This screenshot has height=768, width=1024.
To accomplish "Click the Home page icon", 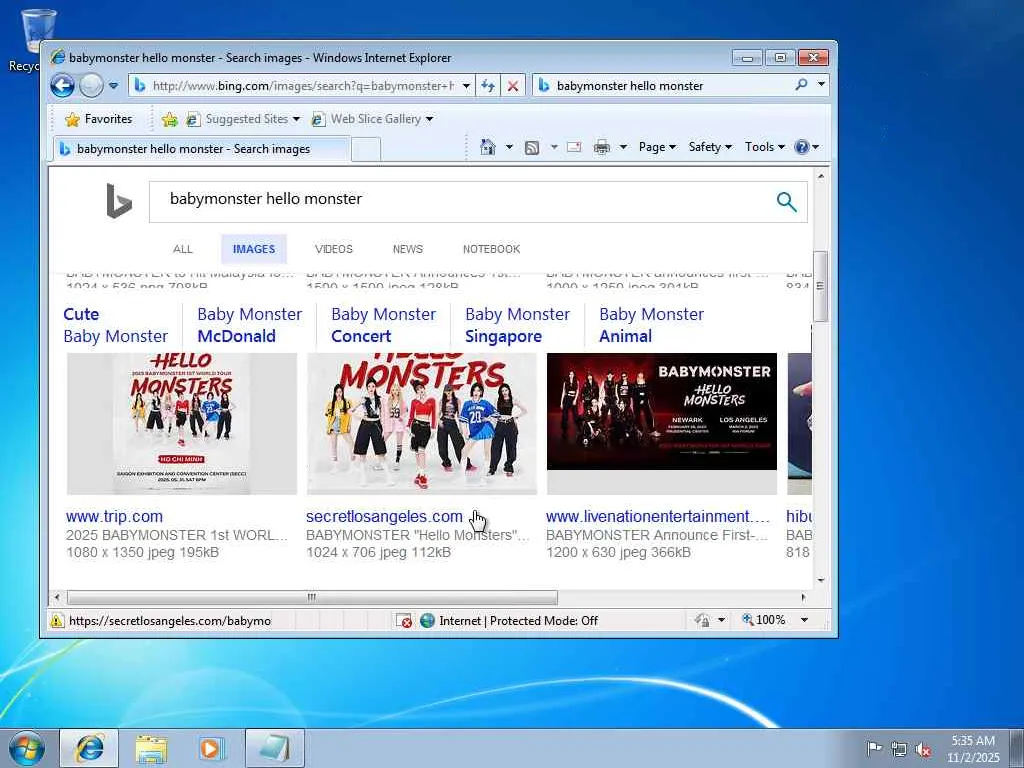I will click(488, 147).
